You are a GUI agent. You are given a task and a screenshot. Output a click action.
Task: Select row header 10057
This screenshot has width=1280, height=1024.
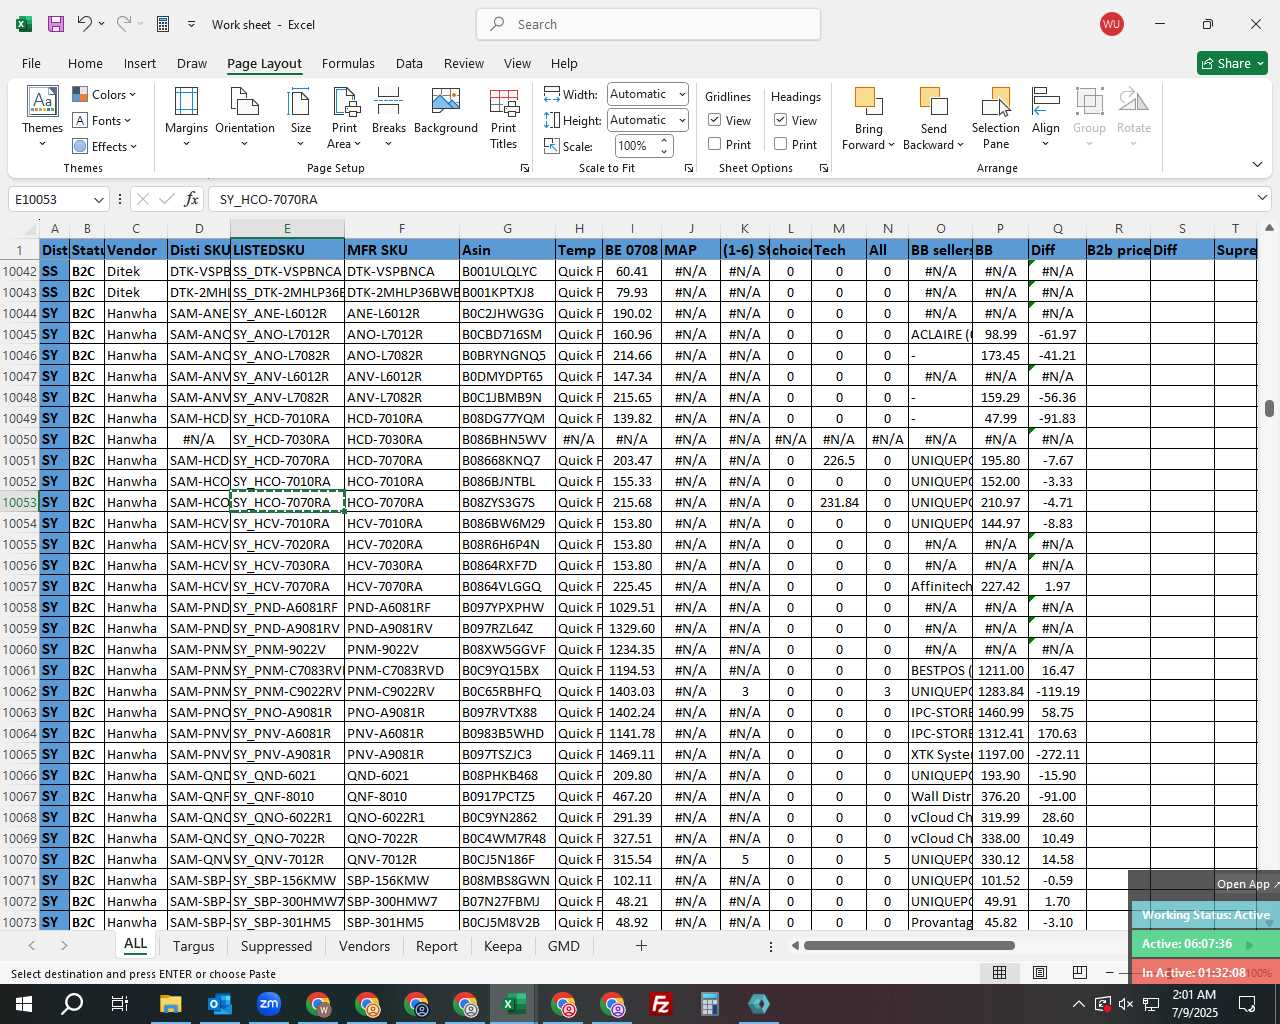pos(19,586)
